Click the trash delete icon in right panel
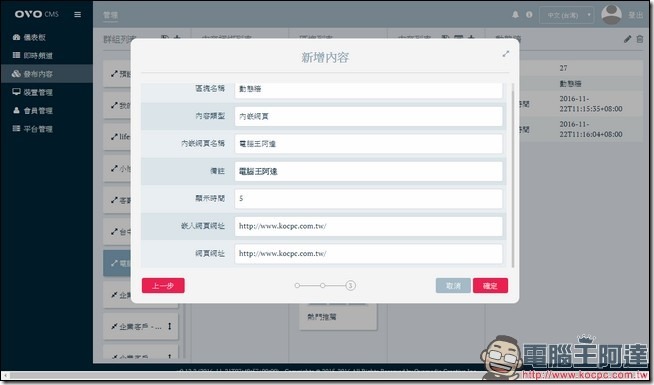Viewport: 654px width, 385px height. click(640, 39)
